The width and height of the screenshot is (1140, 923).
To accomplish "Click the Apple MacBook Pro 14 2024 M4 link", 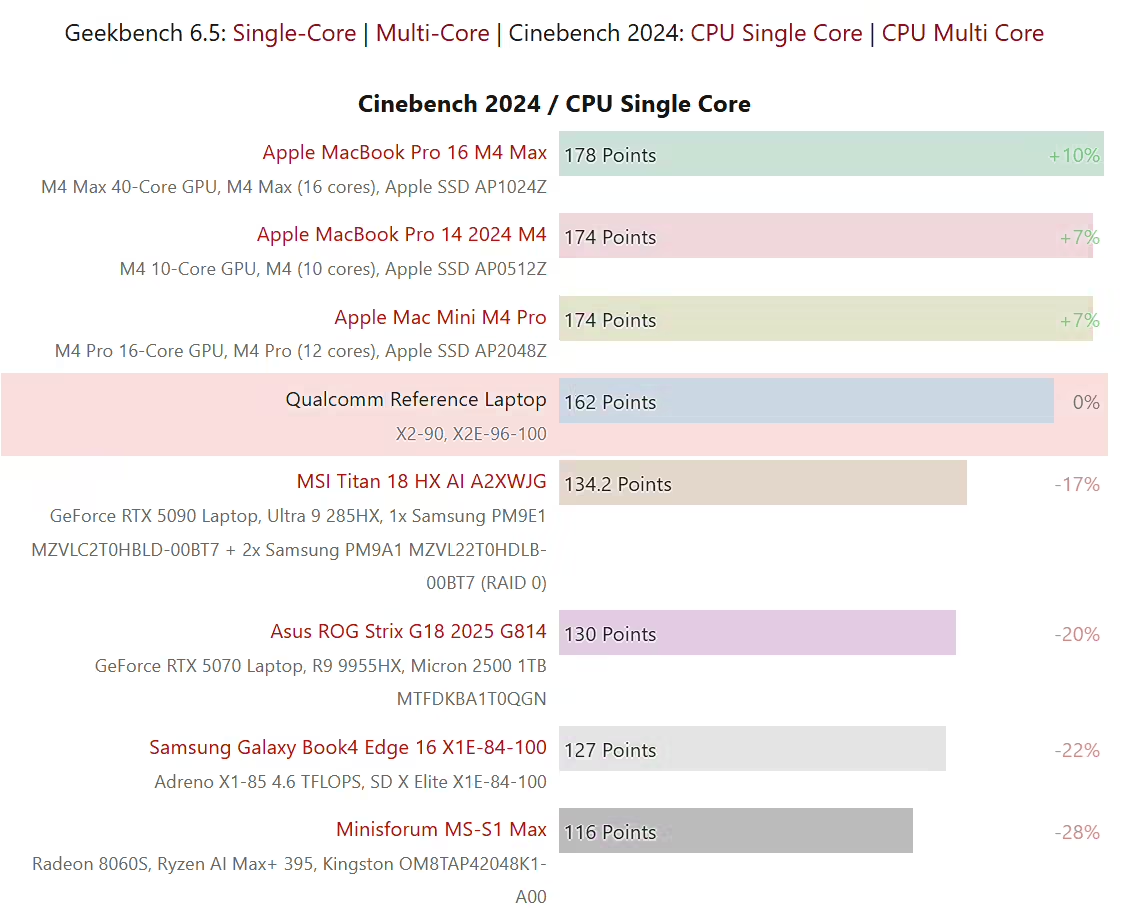I will [x=401, y=235].
